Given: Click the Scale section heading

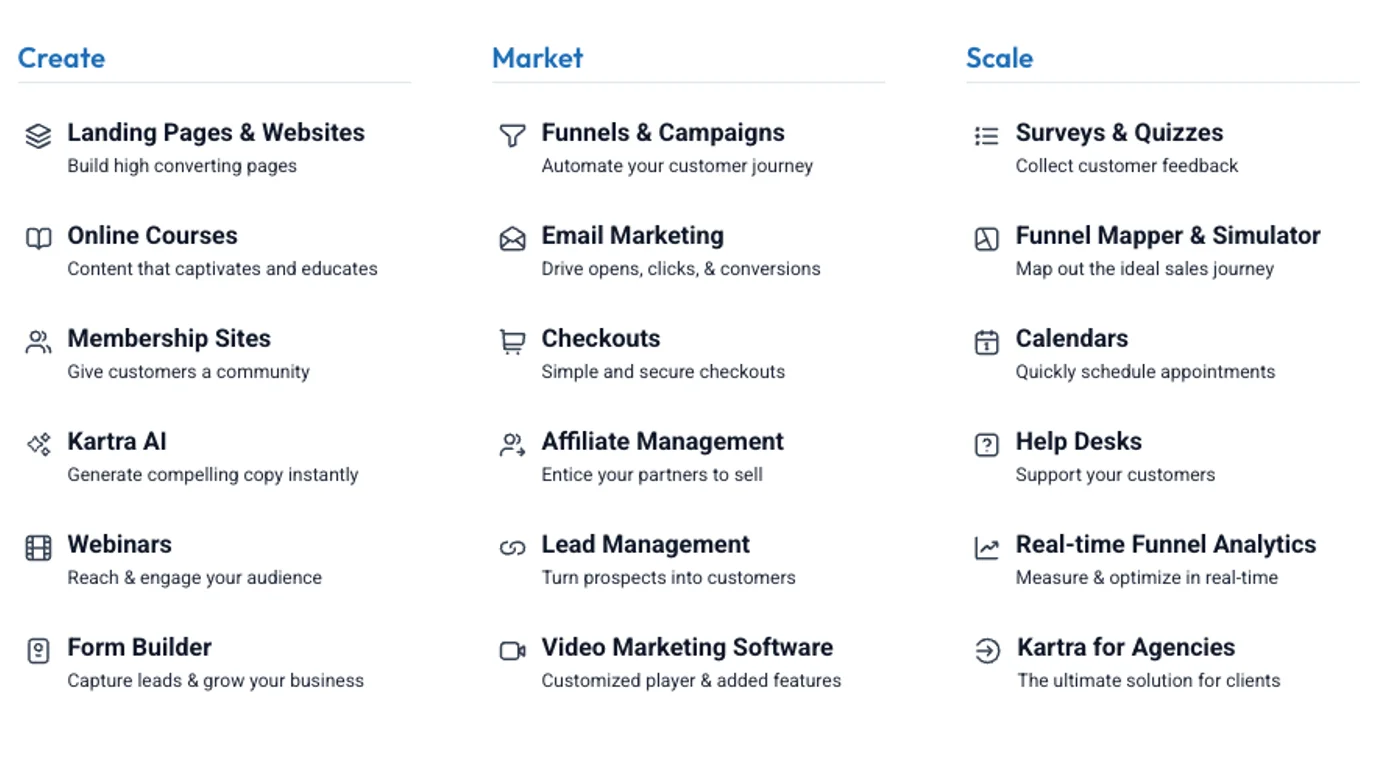Looking at the screenshot, I should pos(999,58).
